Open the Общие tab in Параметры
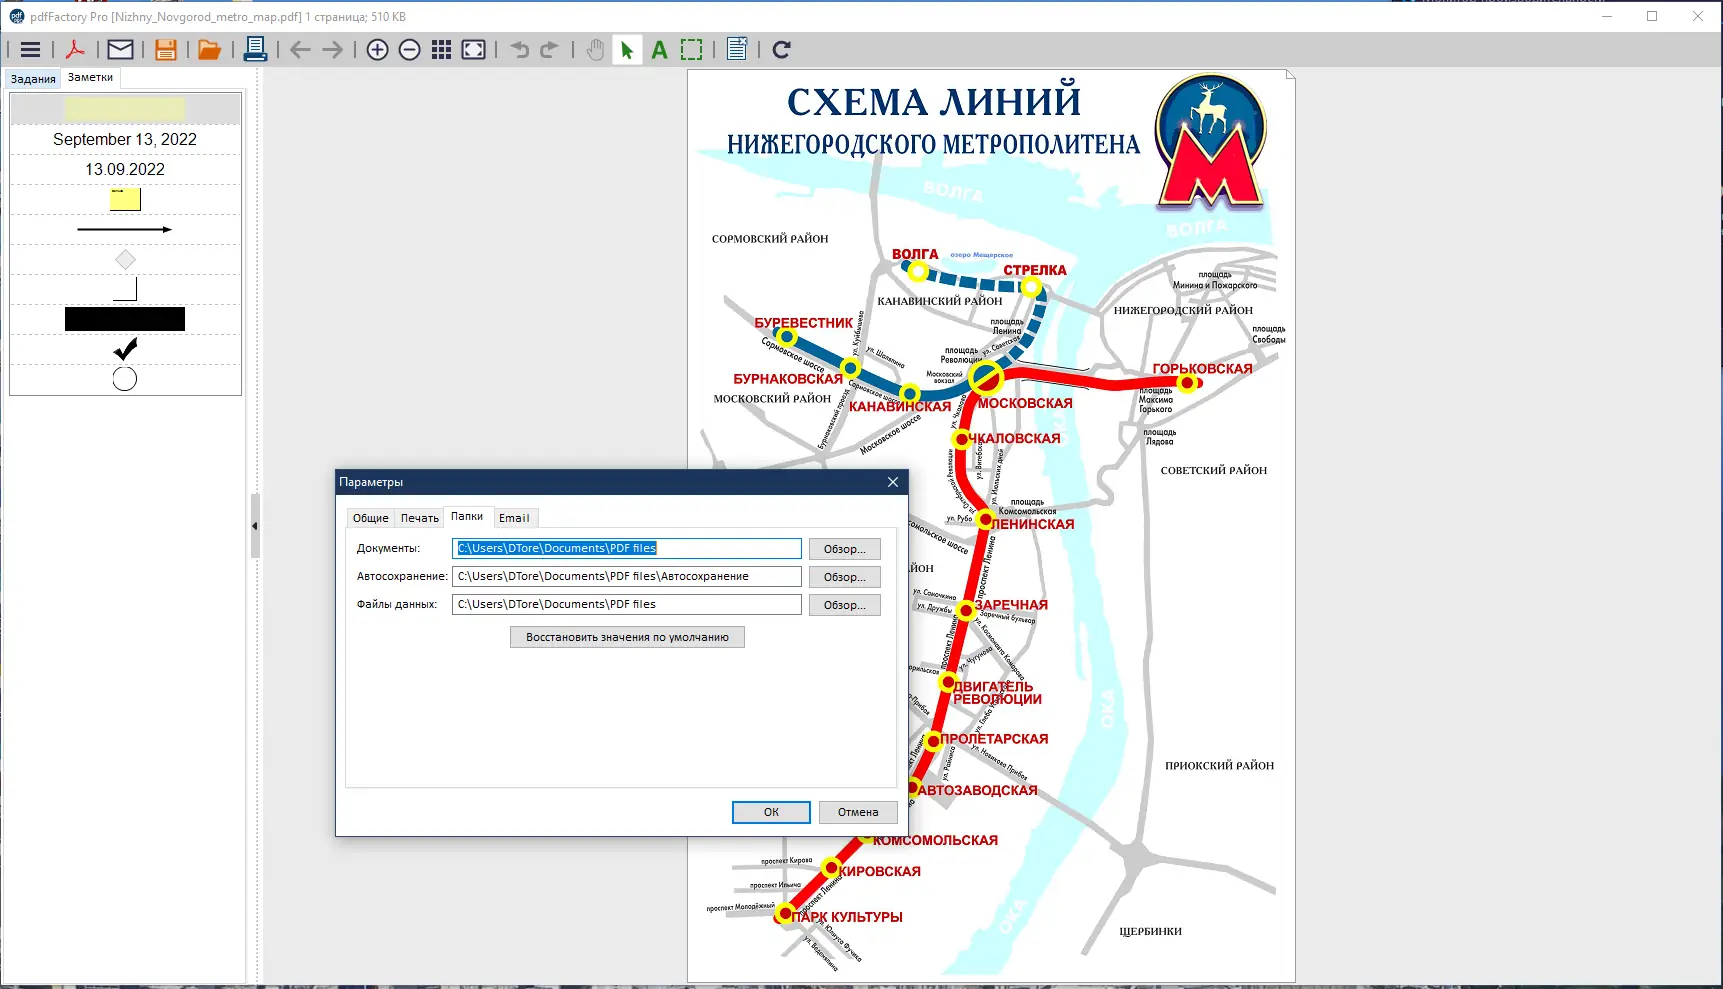The height and width of the screenshot is (989, 1723). coord(370,518)
